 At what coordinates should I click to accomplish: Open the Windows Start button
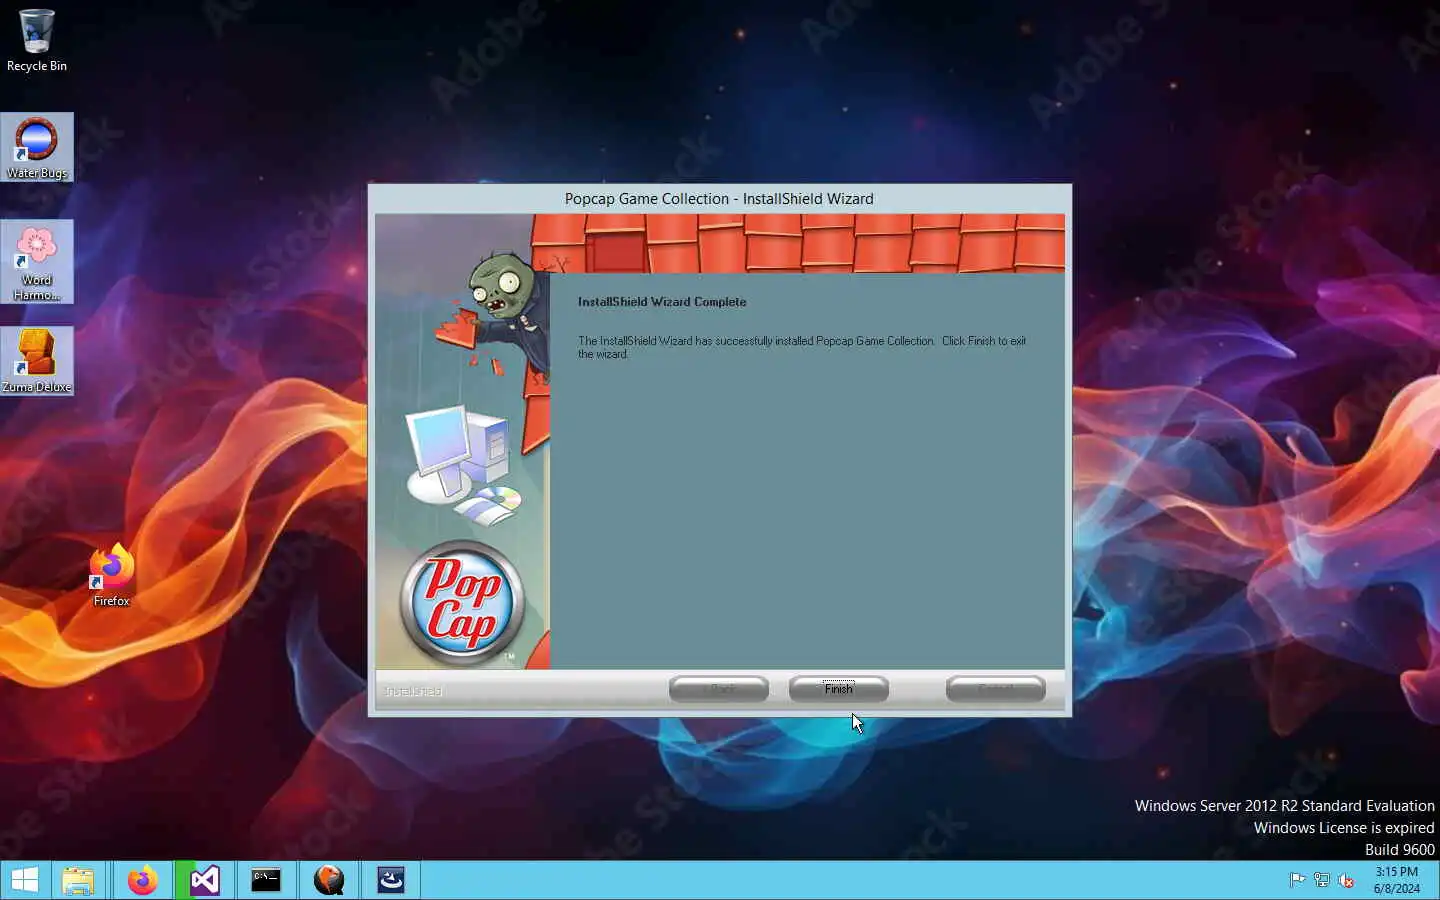pos(24,880)
